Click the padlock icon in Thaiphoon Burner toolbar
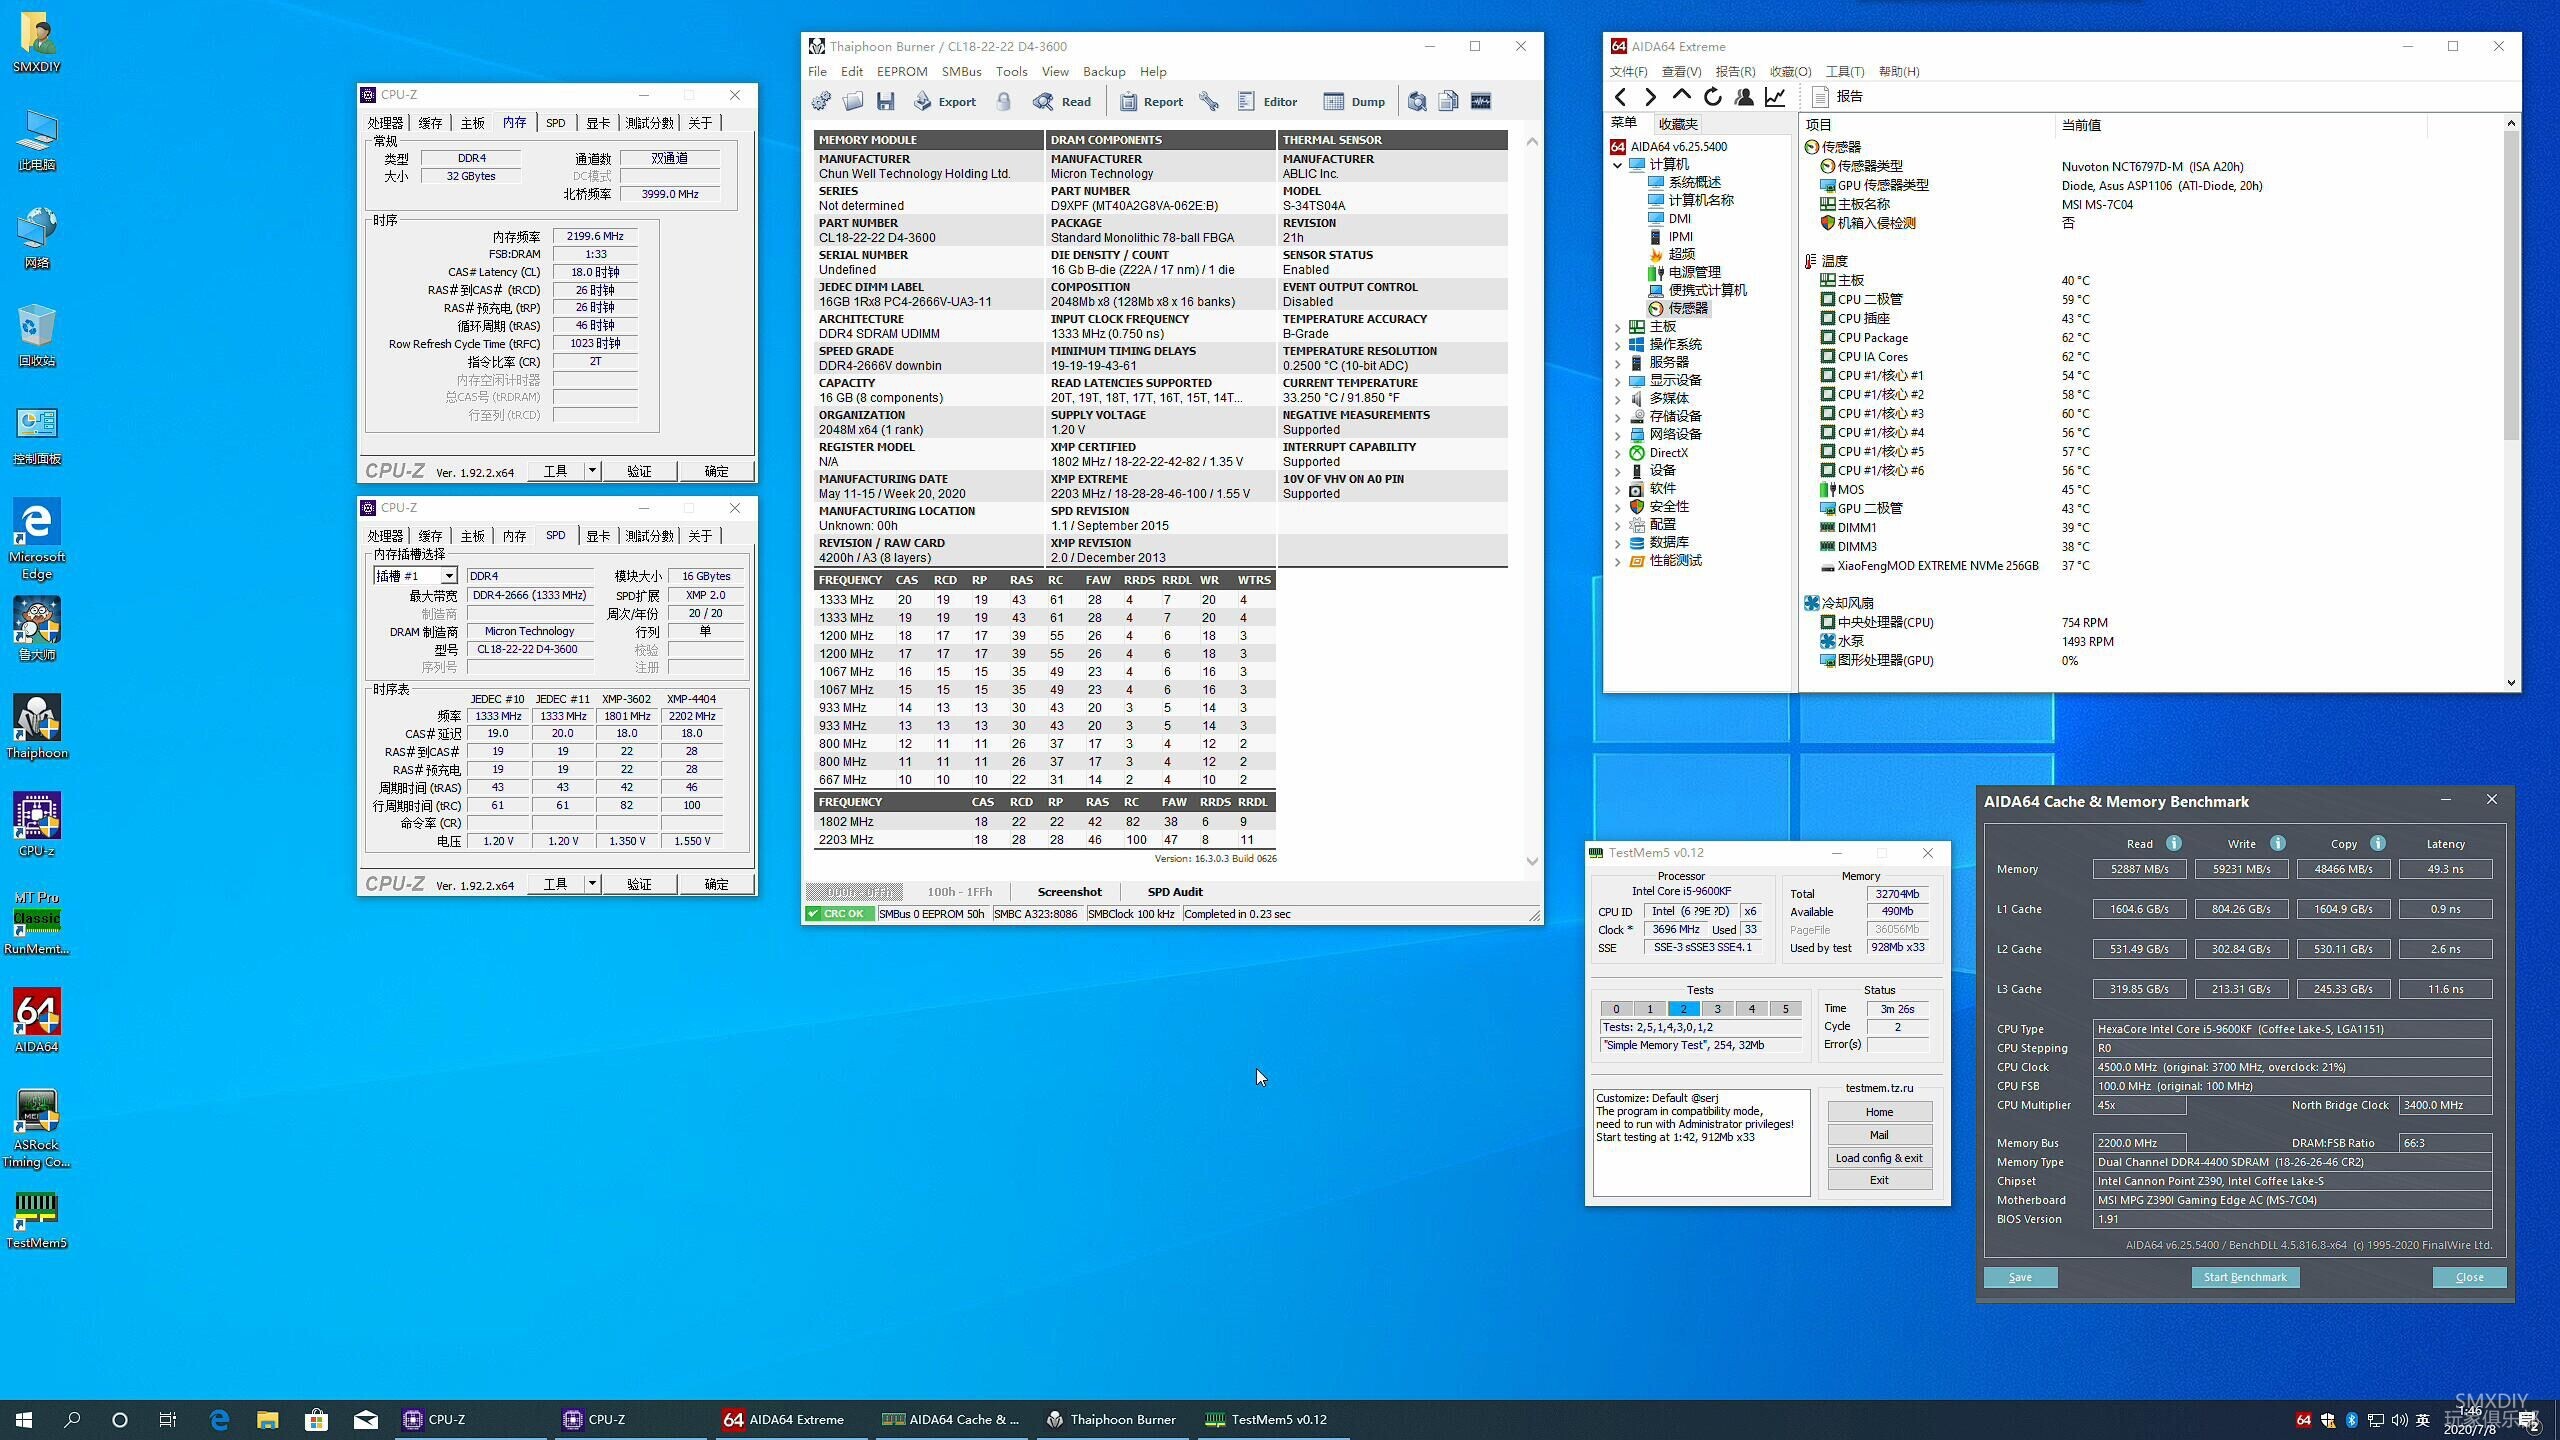The image size is (2560, 1440). click(1004, 101)
